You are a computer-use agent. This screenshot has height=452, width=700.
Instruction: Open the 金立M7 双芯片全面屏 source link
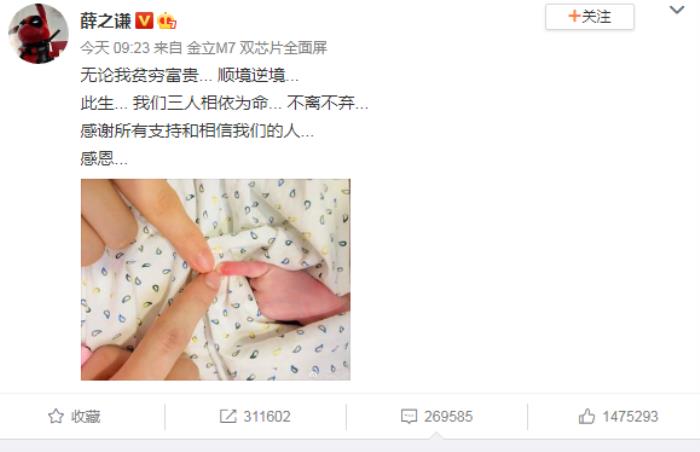click(257, 47)
